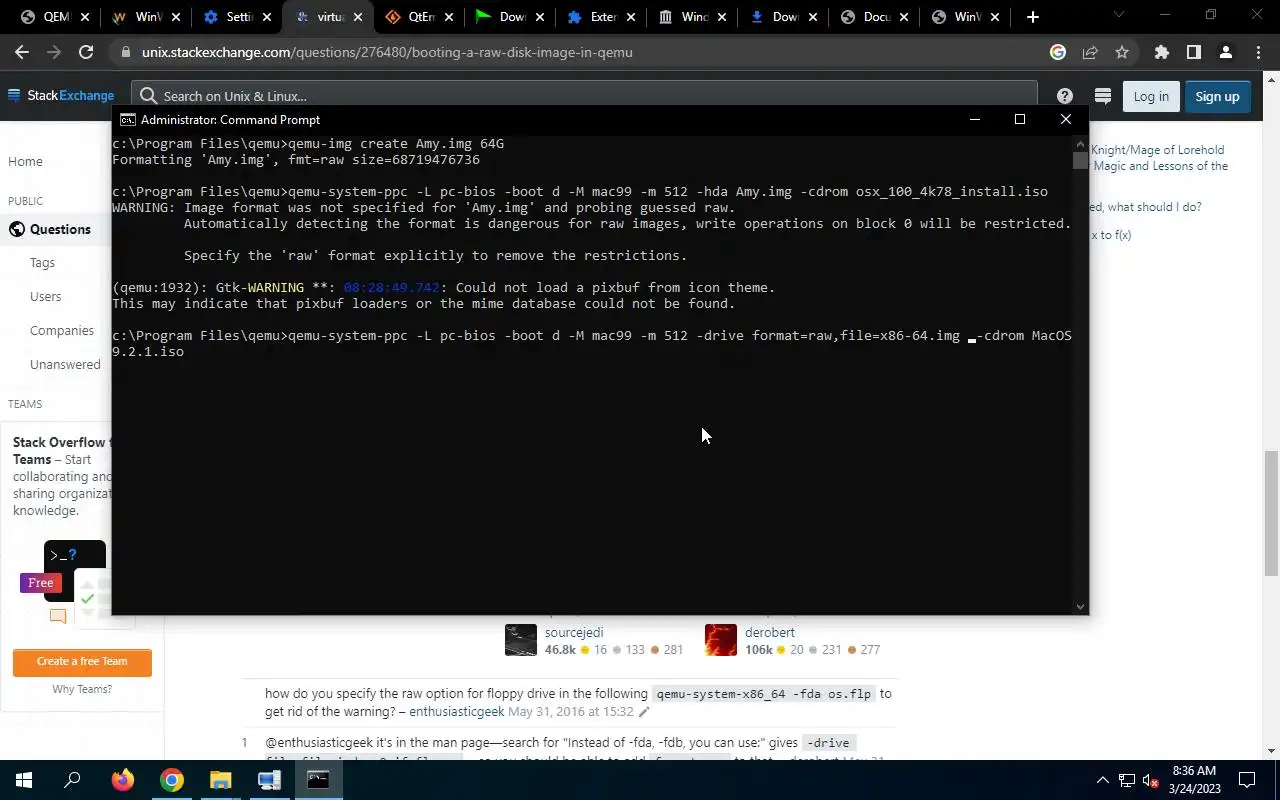Viewport: 1280px width, 800px height.
Task: Open the Command Prompt title bar icon
Action: [128, 119]
